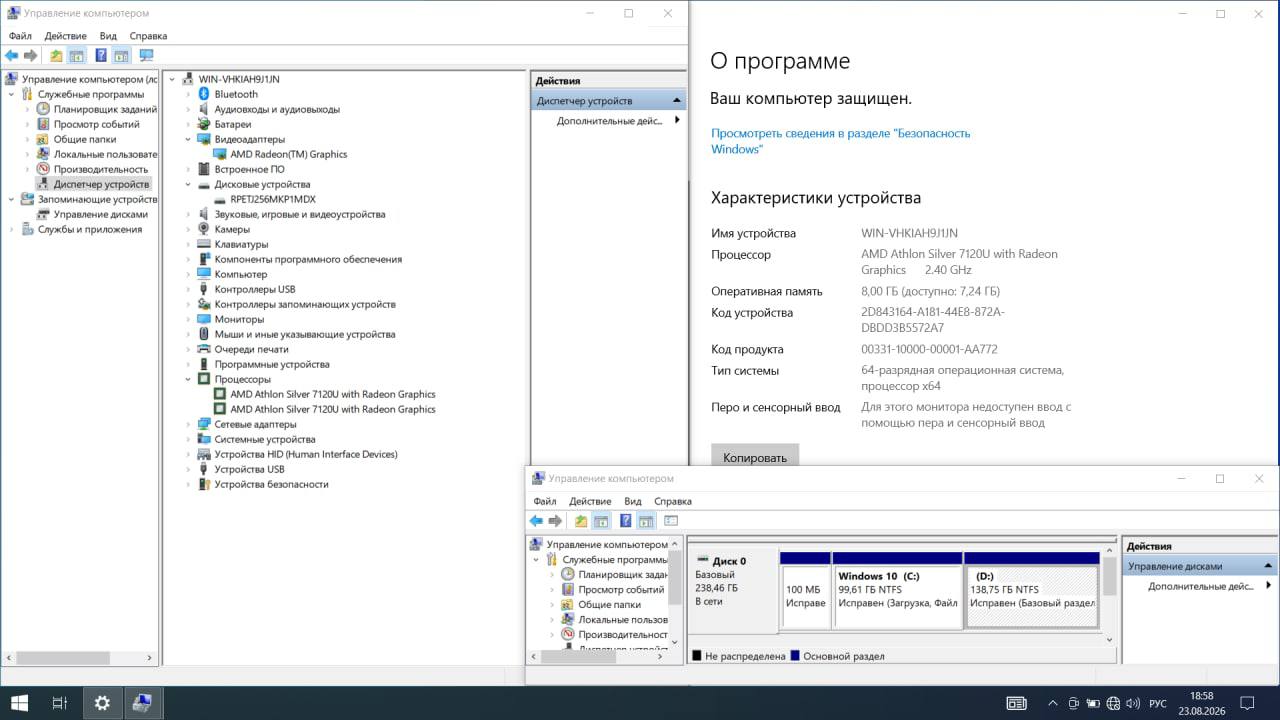Screen dimensions: 1280x720
Task: Toggle console tree icon in Device Manager window toolbar
Action: click(x=76, y=56)
